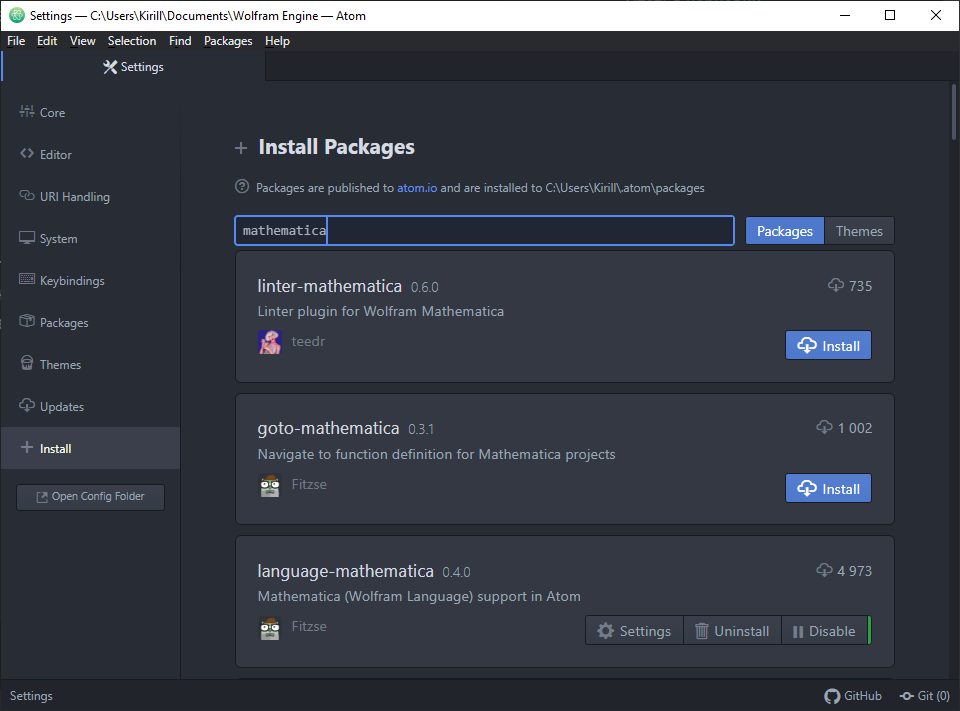Click the Updates cloud download icon
Image resolution: width=960 pixels, height=711 pixels.
point(27,405)
